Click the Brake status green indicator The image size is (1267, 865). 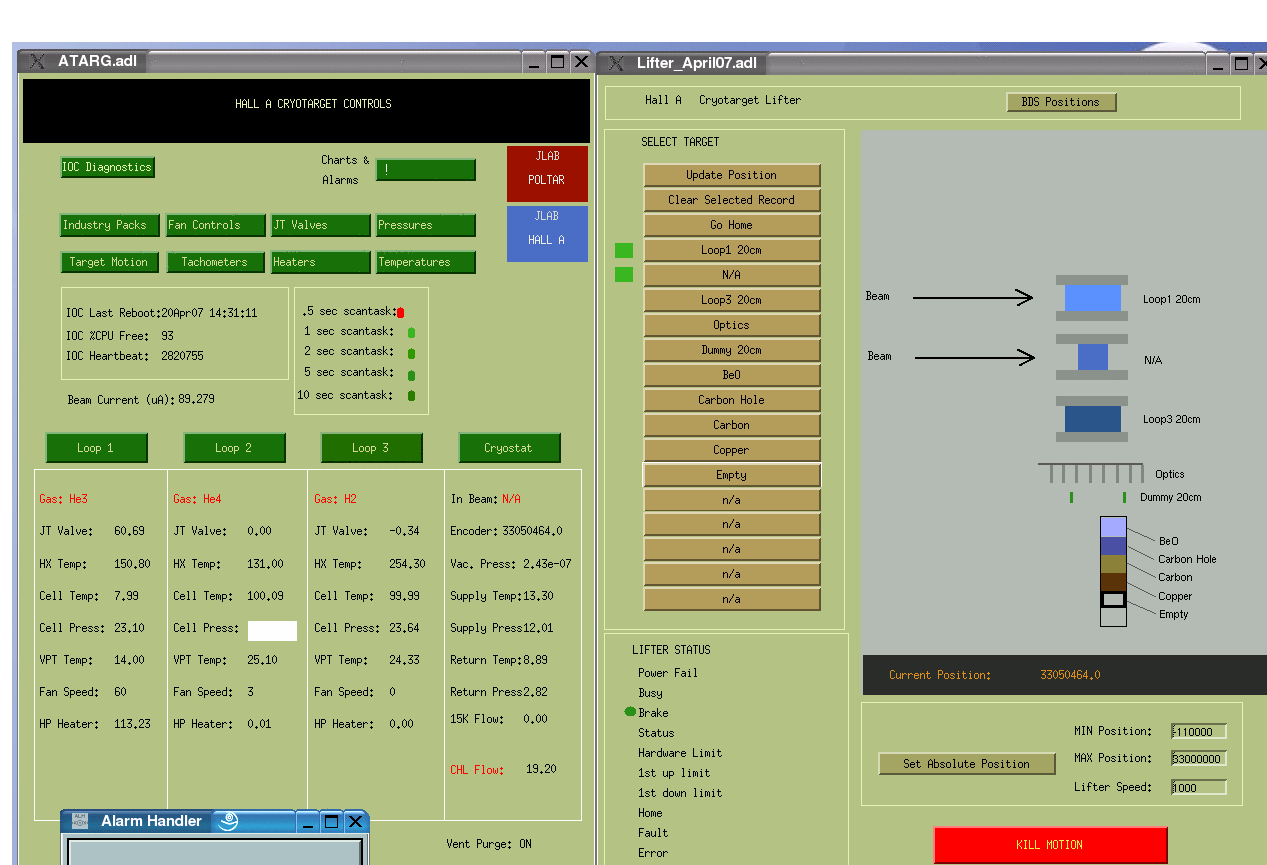click(630, 712)
